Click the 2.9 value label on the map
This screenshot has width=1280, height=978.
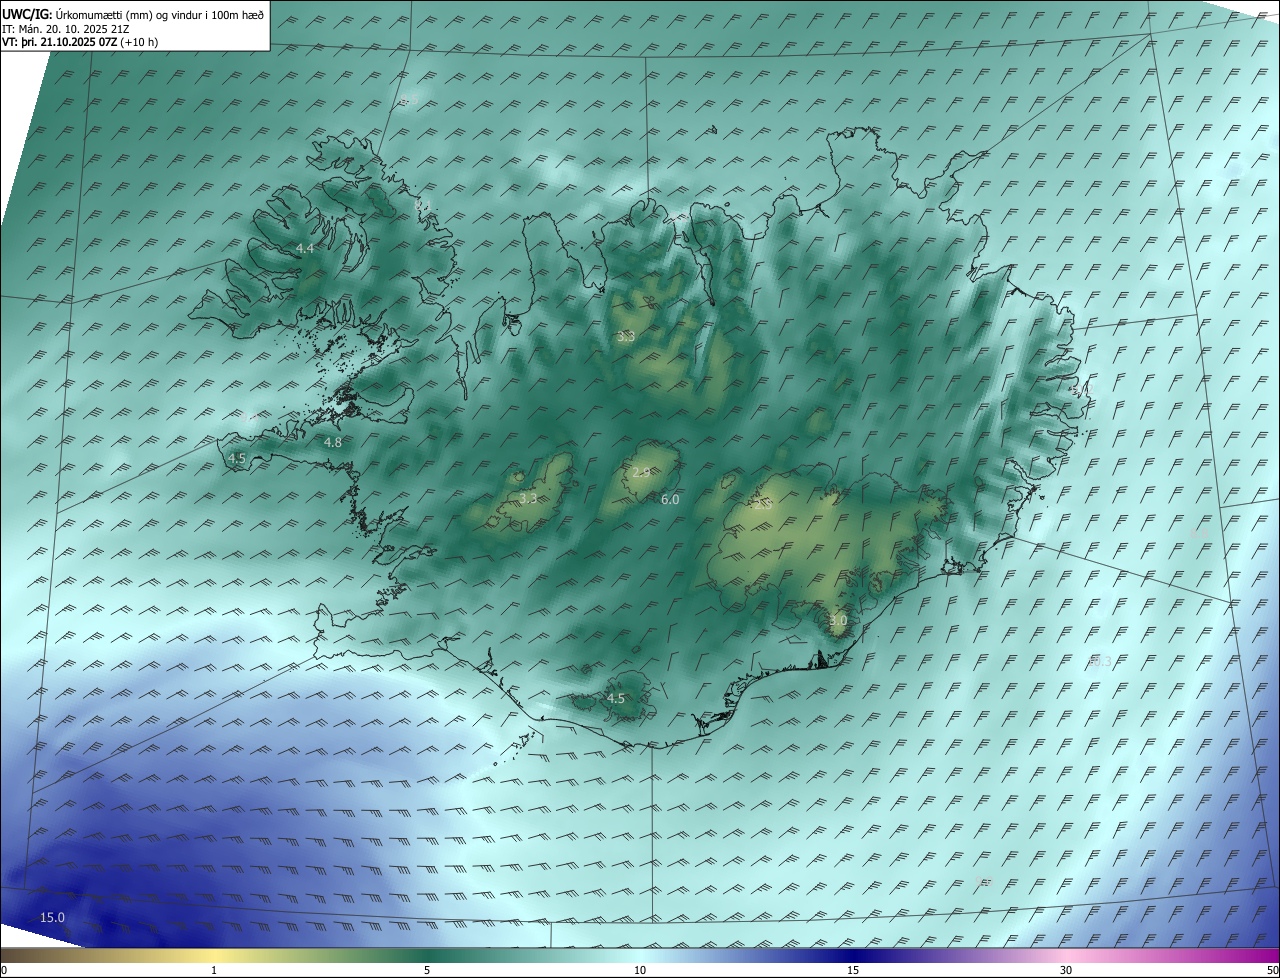click(642, 472)
